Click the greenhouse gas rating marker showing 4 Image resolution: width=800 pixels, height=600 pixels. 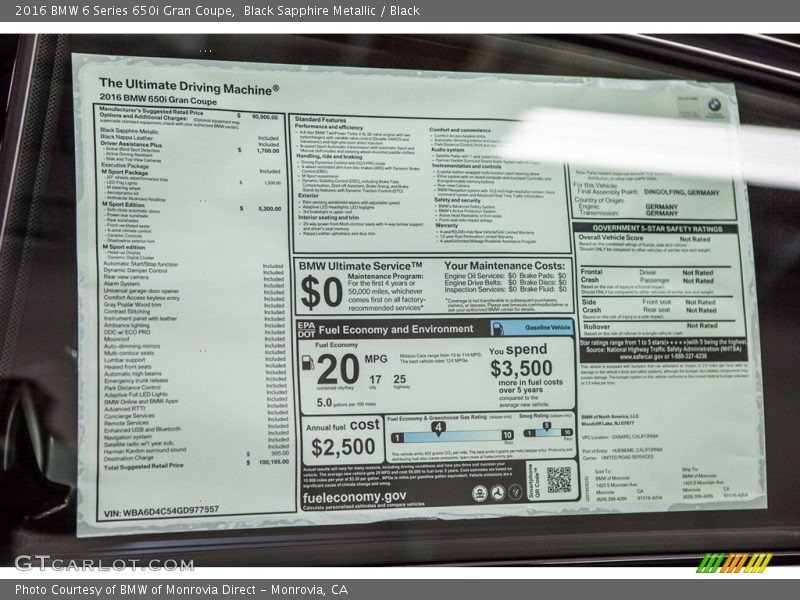[x=438, y=428]
